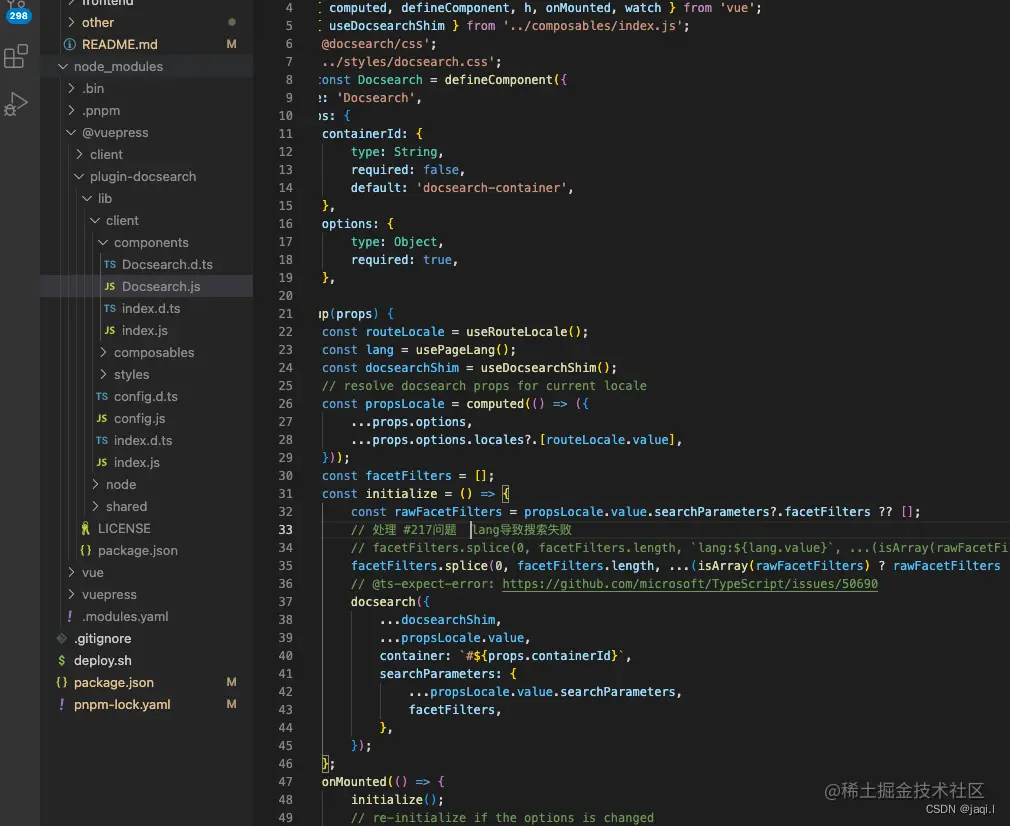Click the modified dot beside other folder
Image resolution: width=1010 pixels, height=826 pixels.
(231, 23)
